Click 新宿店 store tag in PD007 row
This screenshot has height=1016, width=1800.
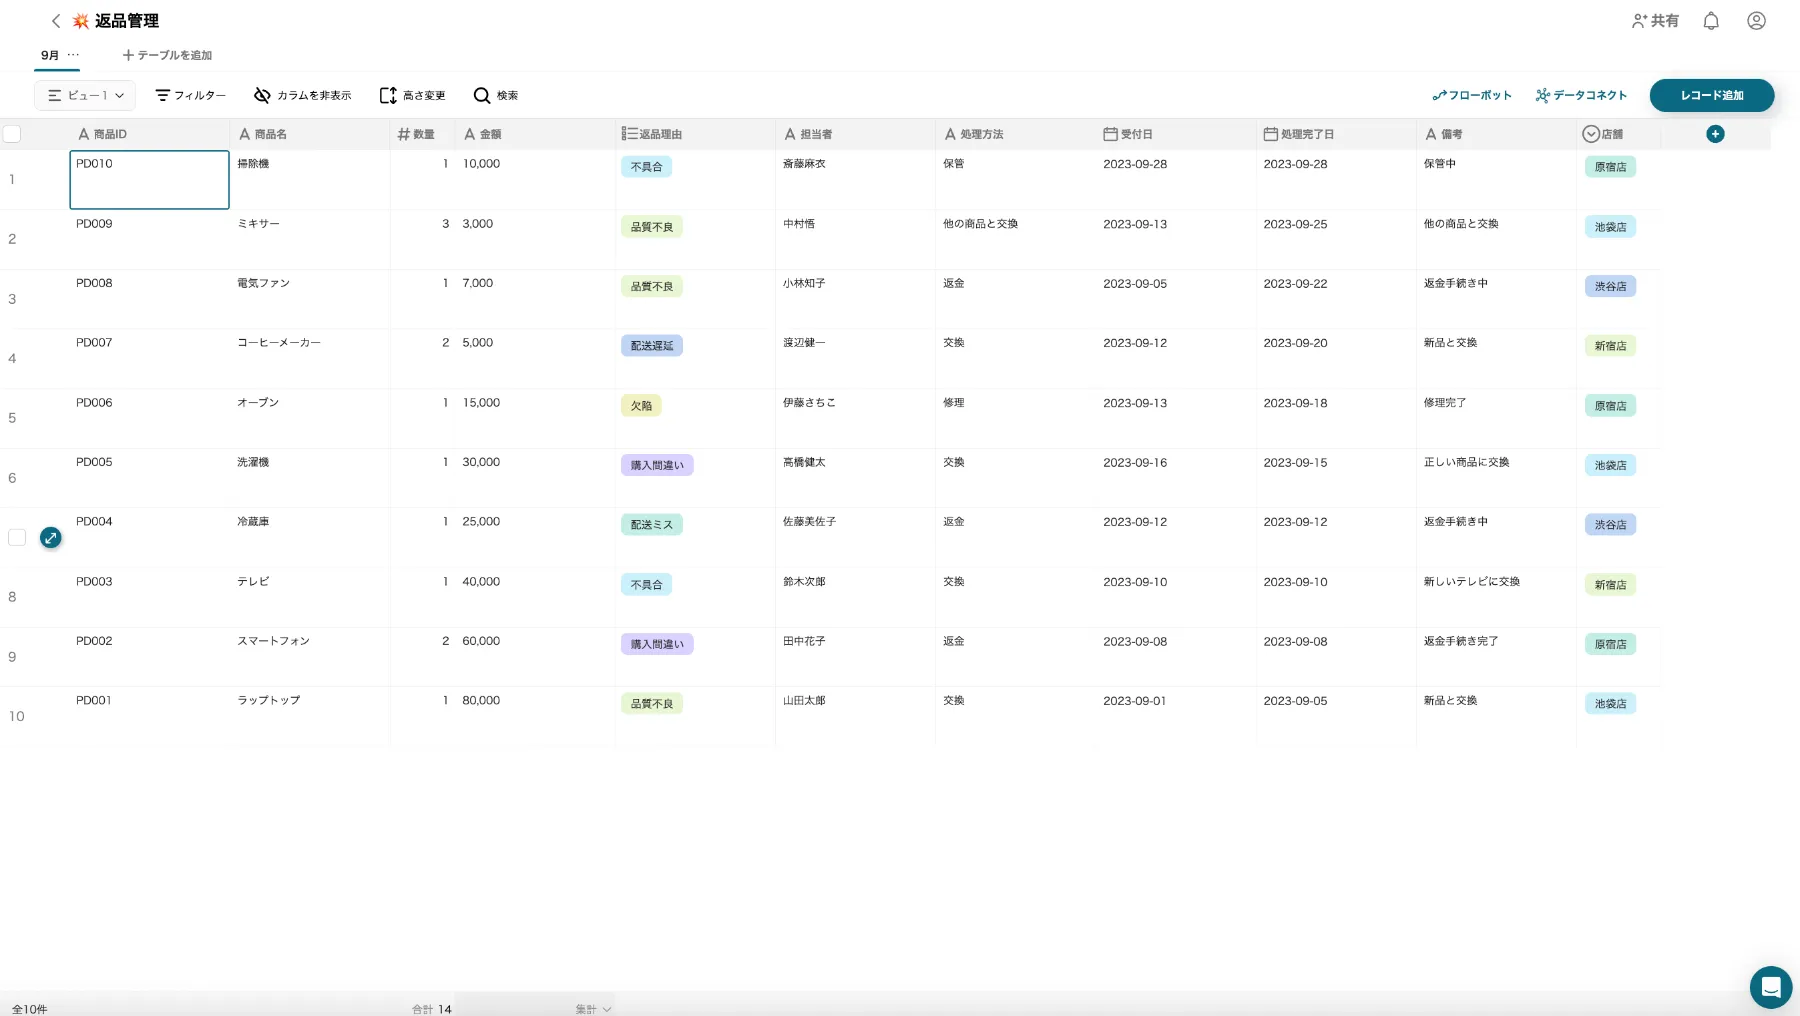[1610, 346]
